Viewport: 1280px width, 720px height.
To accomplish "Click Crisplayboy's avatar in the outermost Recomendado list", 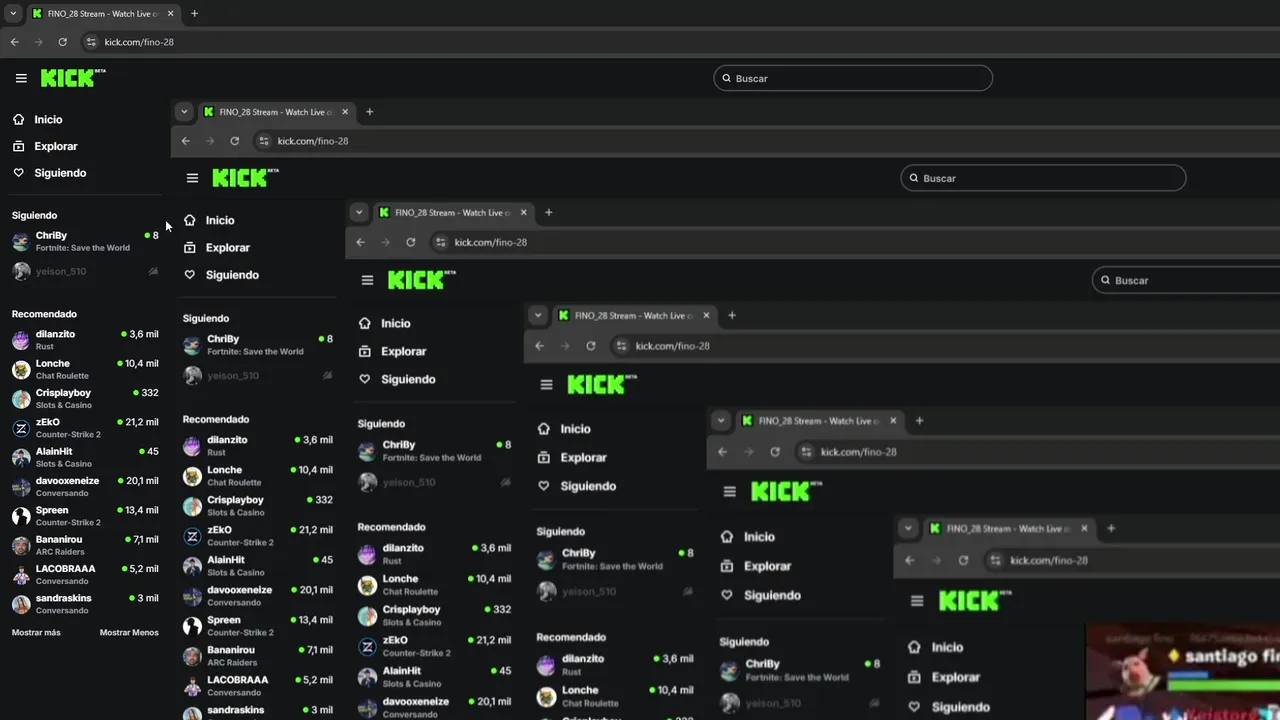I will [x=21, y=399].
